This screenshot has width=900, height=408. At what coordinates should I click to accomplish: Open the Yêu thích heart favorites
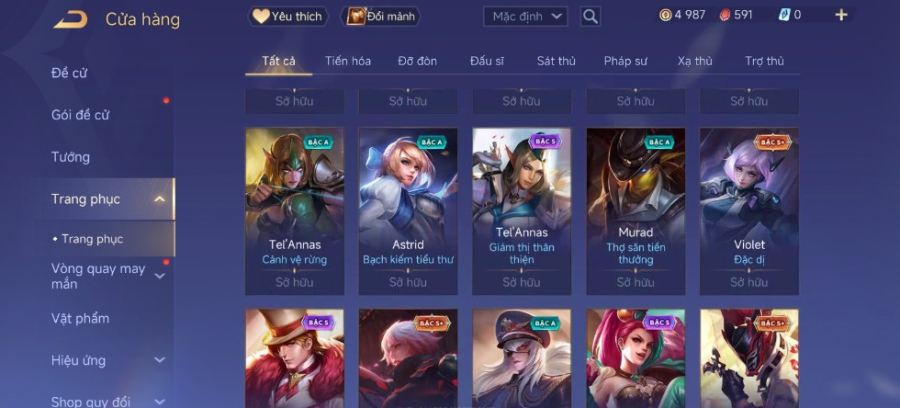(288, 17)
